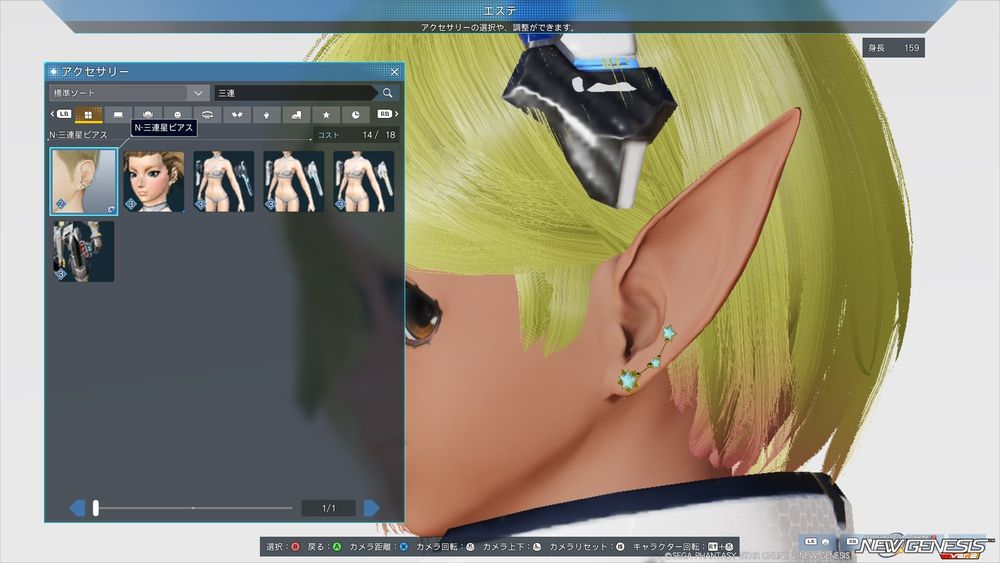The height and width of the screenshot is (563, 1000).
Task: Select the fifth item thumbnail in the top row
Action: click(364, 182)
